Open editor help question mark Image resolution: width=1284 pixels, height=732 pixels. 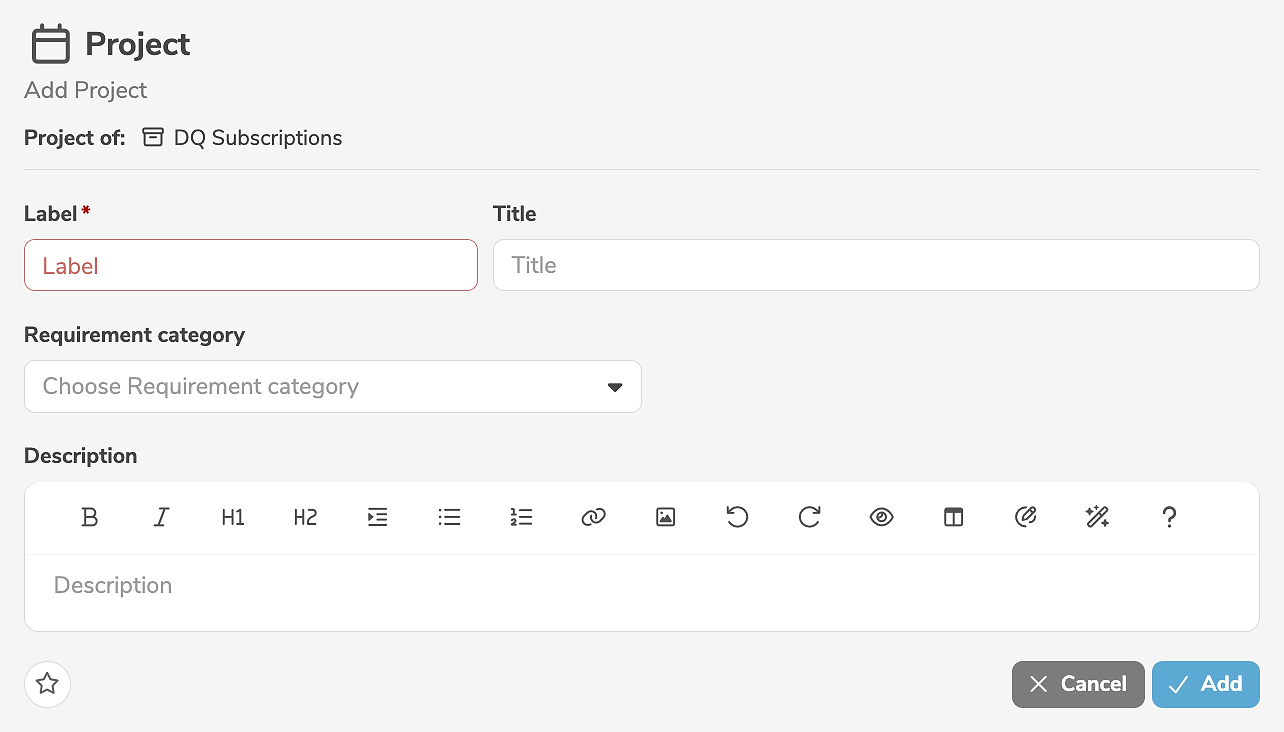[x=1169, y=517]
